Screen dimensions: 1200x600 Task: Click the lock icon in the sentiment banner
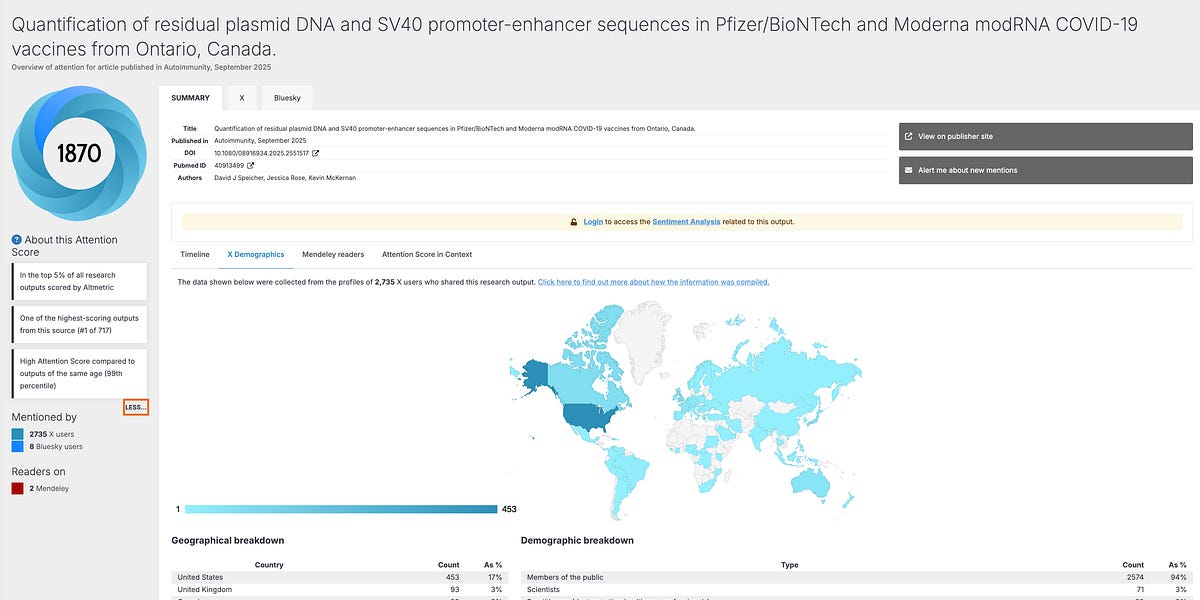[x=574, y=222]
